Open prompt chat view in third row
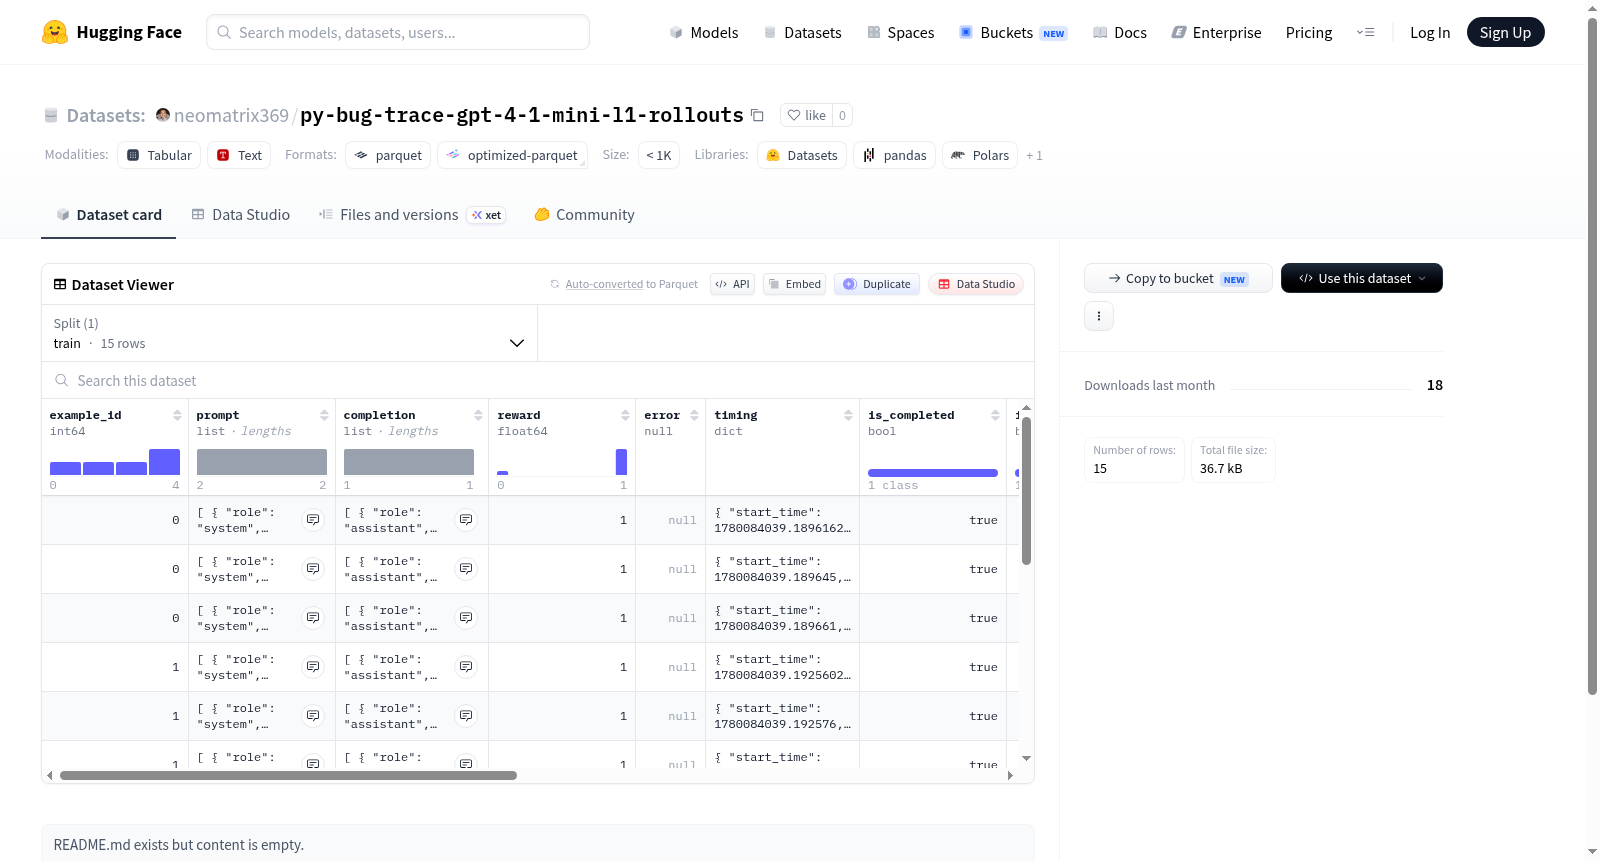Image resolution: width=1600 pixels, height=861 pixels. (x=313, y=618)
